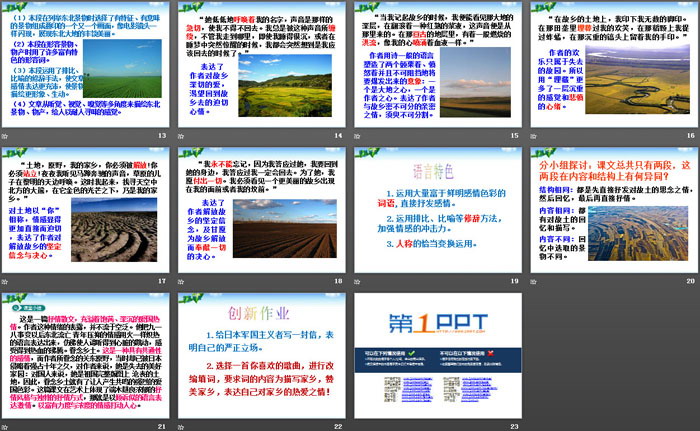Select slide 14 with the green hillside photo
Screen dimensions: 700x431
pos(263,64)
